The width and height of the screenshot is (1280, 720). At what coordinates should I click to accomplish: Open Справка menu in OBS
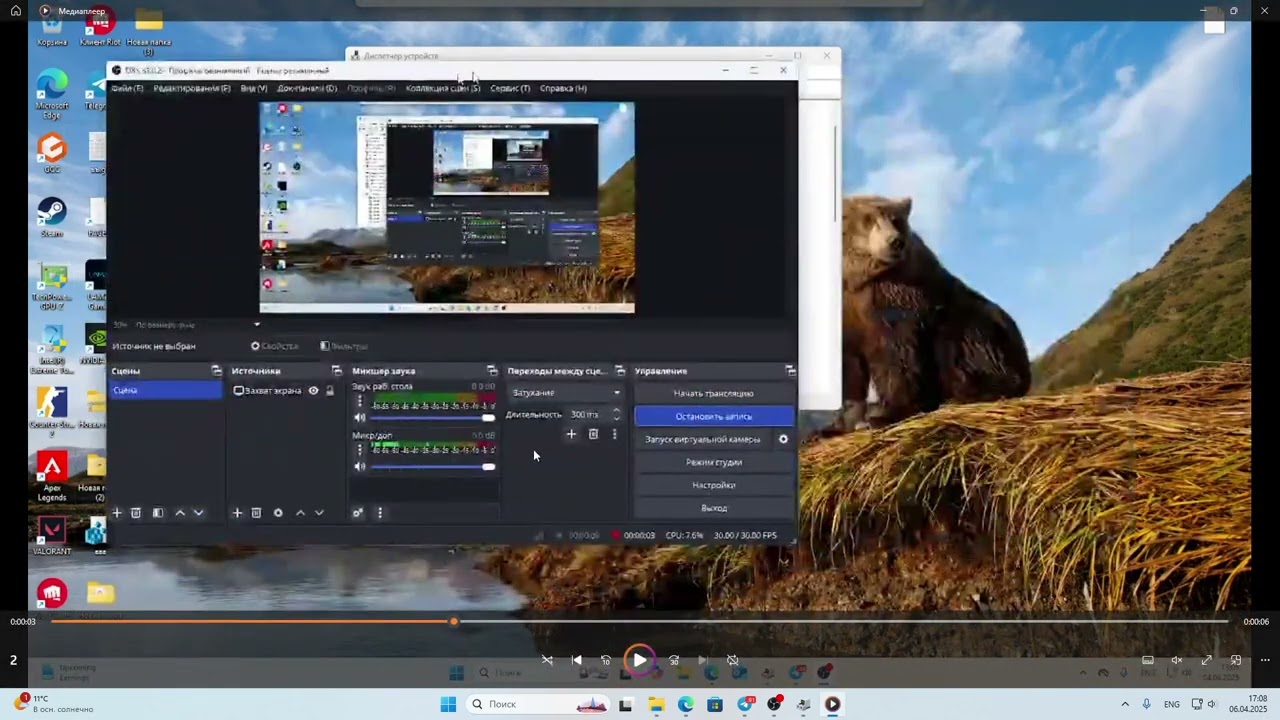pyautogui.click(x=563, y=88)
